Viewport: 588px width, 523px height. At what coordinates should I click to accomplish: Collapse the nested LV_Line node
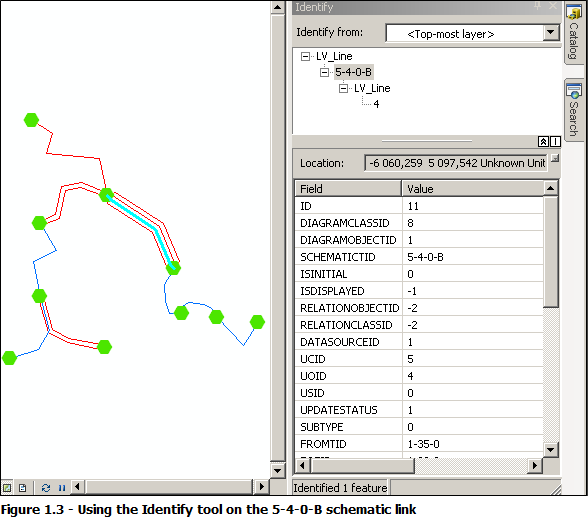pos(343,88)
